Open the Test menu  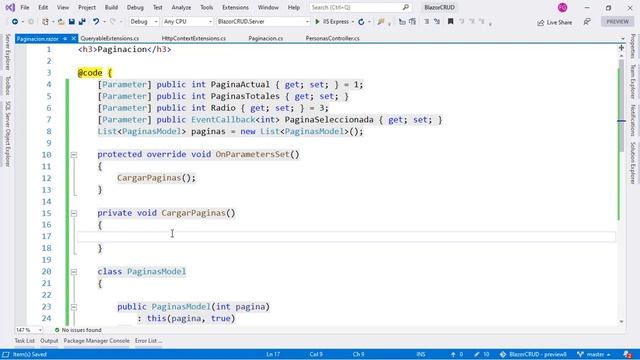point(158,7)
